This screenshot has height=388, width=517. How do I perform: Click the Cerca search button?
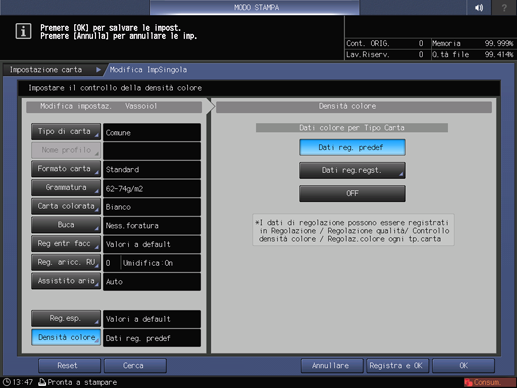[x=135, y=366]
